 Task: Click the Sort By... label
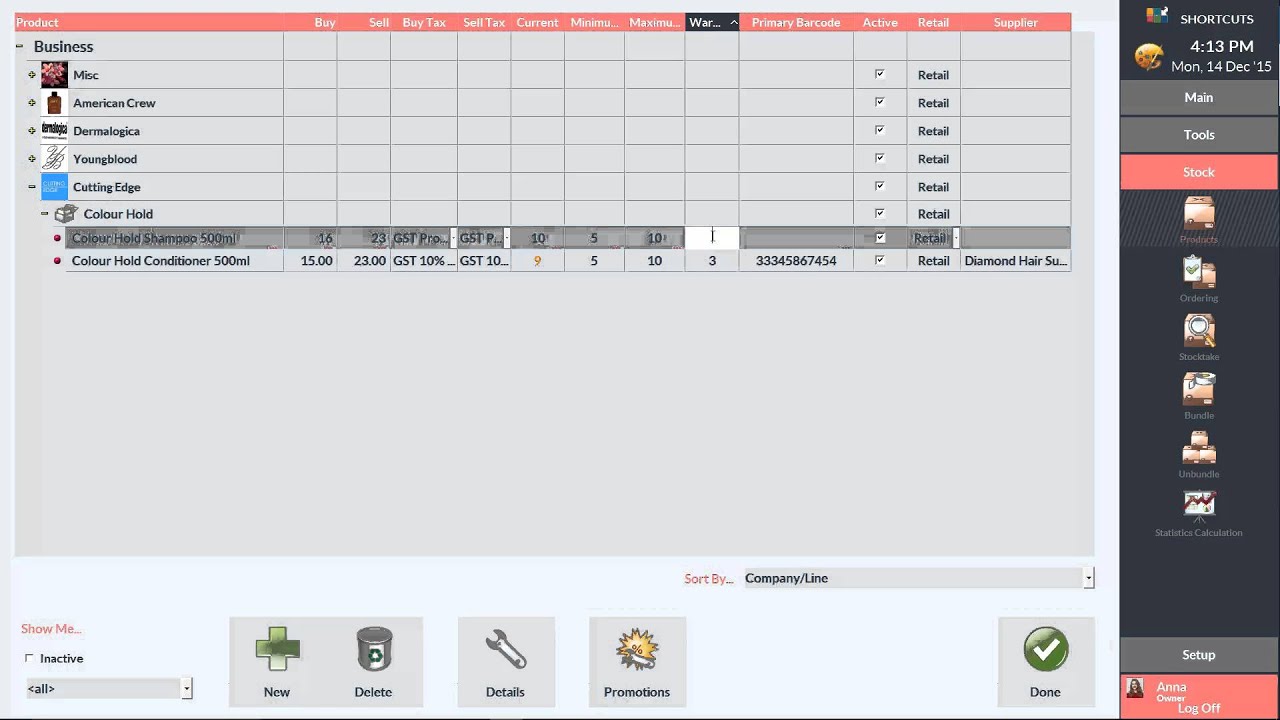click(709, 579)
